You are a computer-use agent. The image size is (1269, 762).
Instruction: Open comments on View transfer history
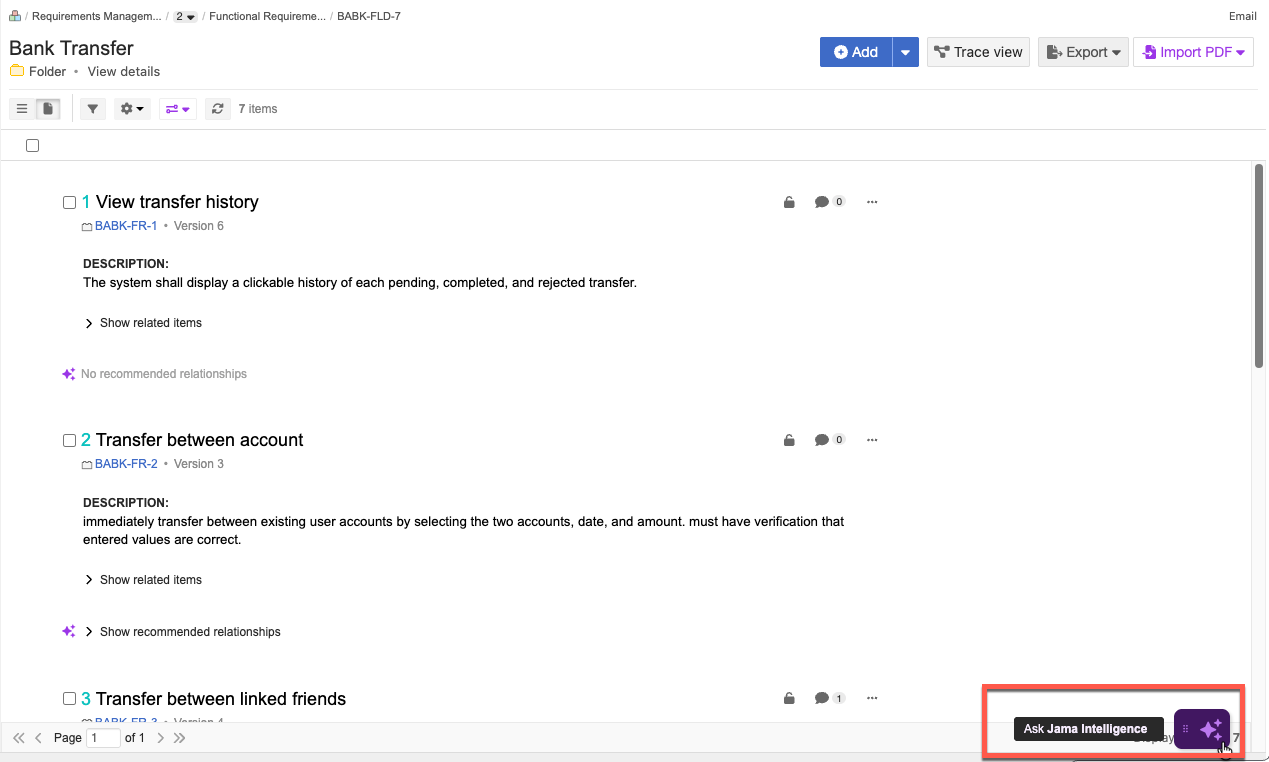pyautogui.click(x=829, y=202)
